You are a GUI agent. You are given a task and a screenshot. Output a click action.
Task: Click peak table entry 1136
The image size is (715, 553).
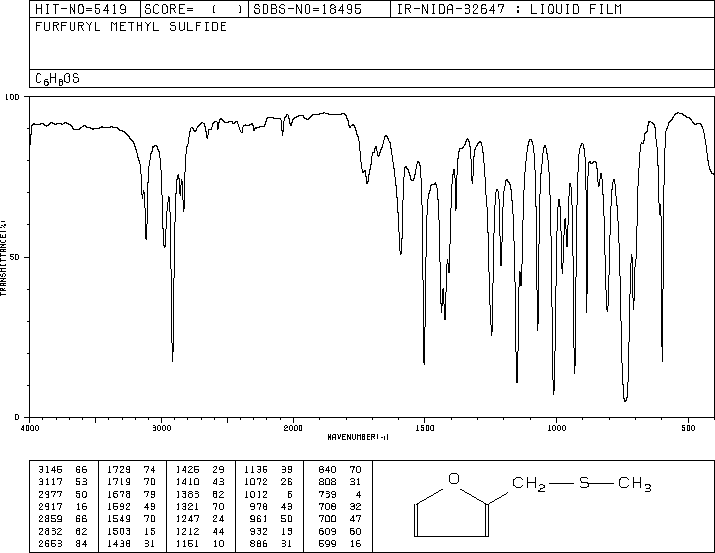pos(256,470)
